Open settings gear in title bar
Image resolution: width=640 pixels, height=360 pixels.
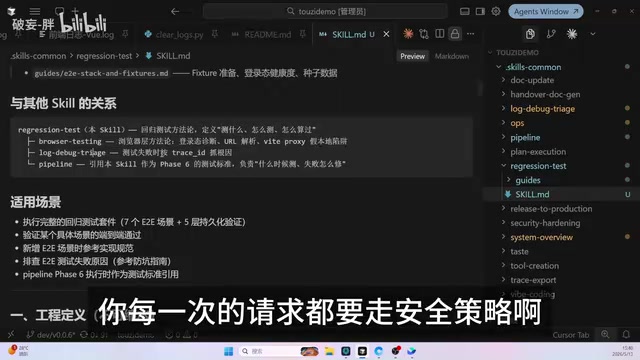(x=496, y=11)
